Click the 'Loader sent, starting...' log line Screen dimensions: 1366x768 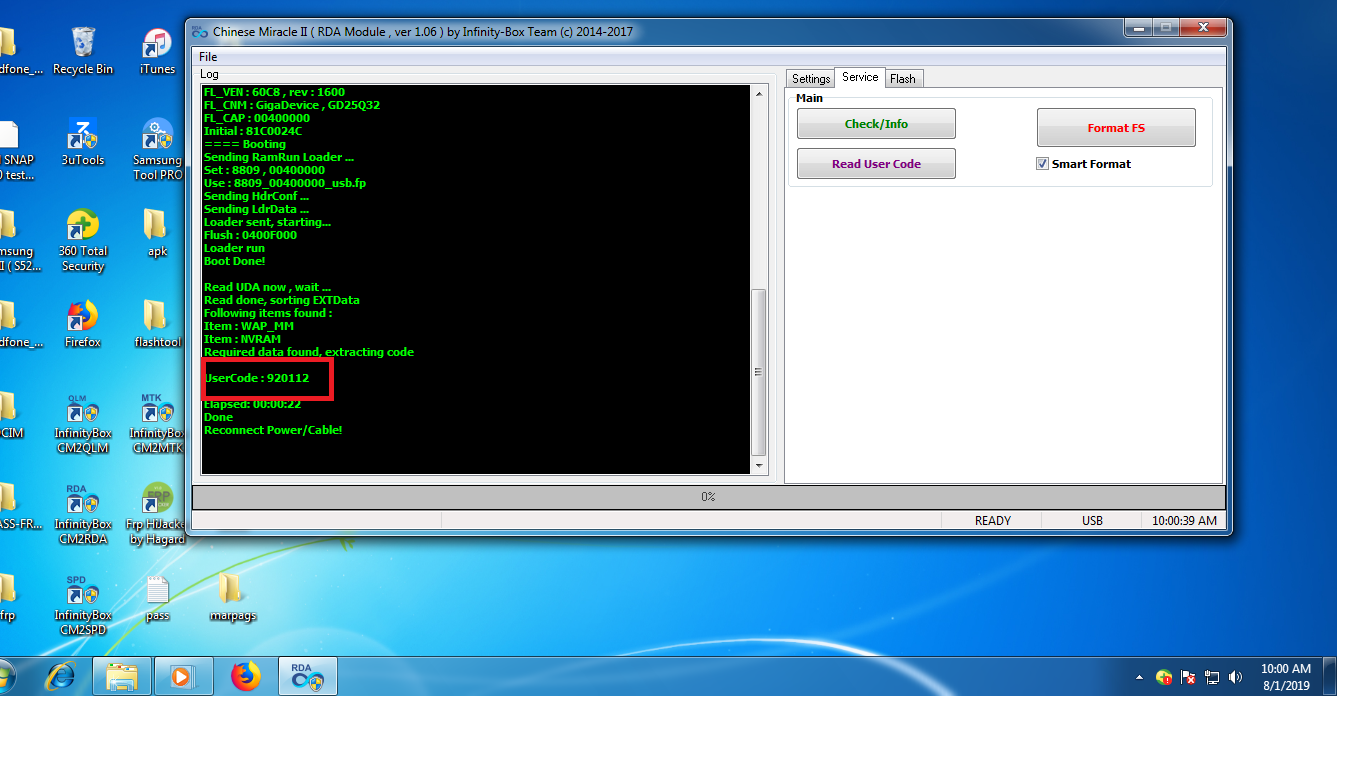click(267, 222)
